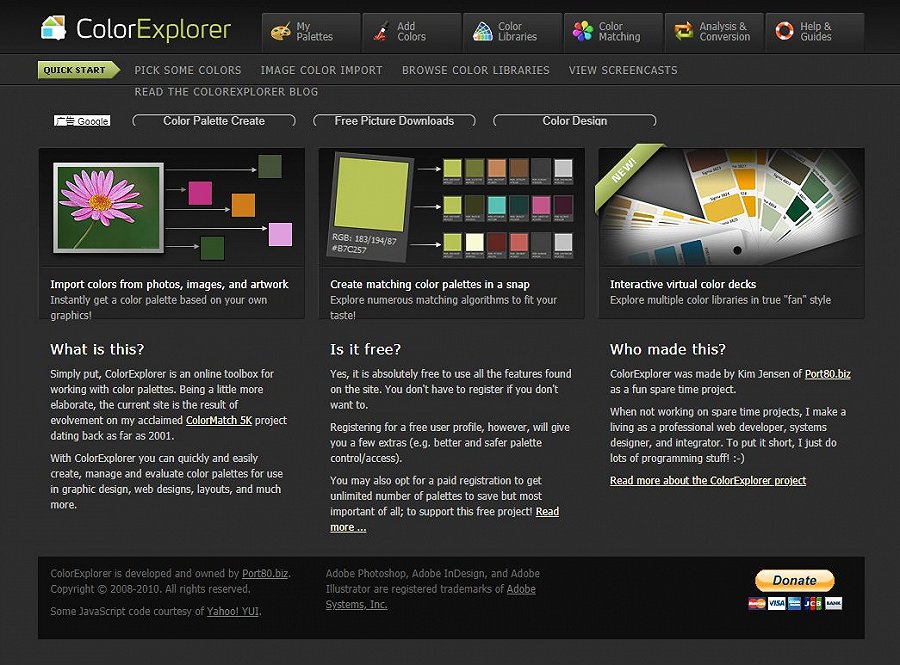Click the magenta swatch beside the flower photo
Viewport: 900px width, 665px height.
[200, 193]
